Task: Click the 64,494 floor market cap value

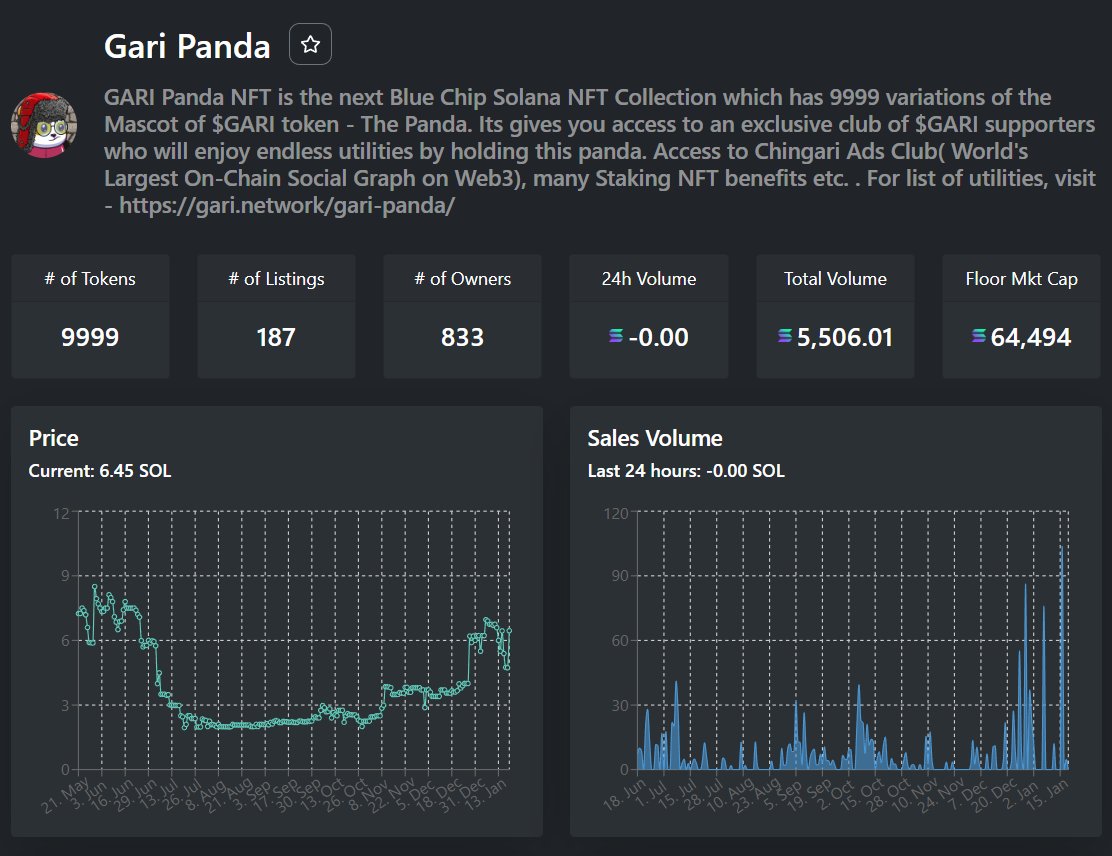Action: click(1031, 337)
